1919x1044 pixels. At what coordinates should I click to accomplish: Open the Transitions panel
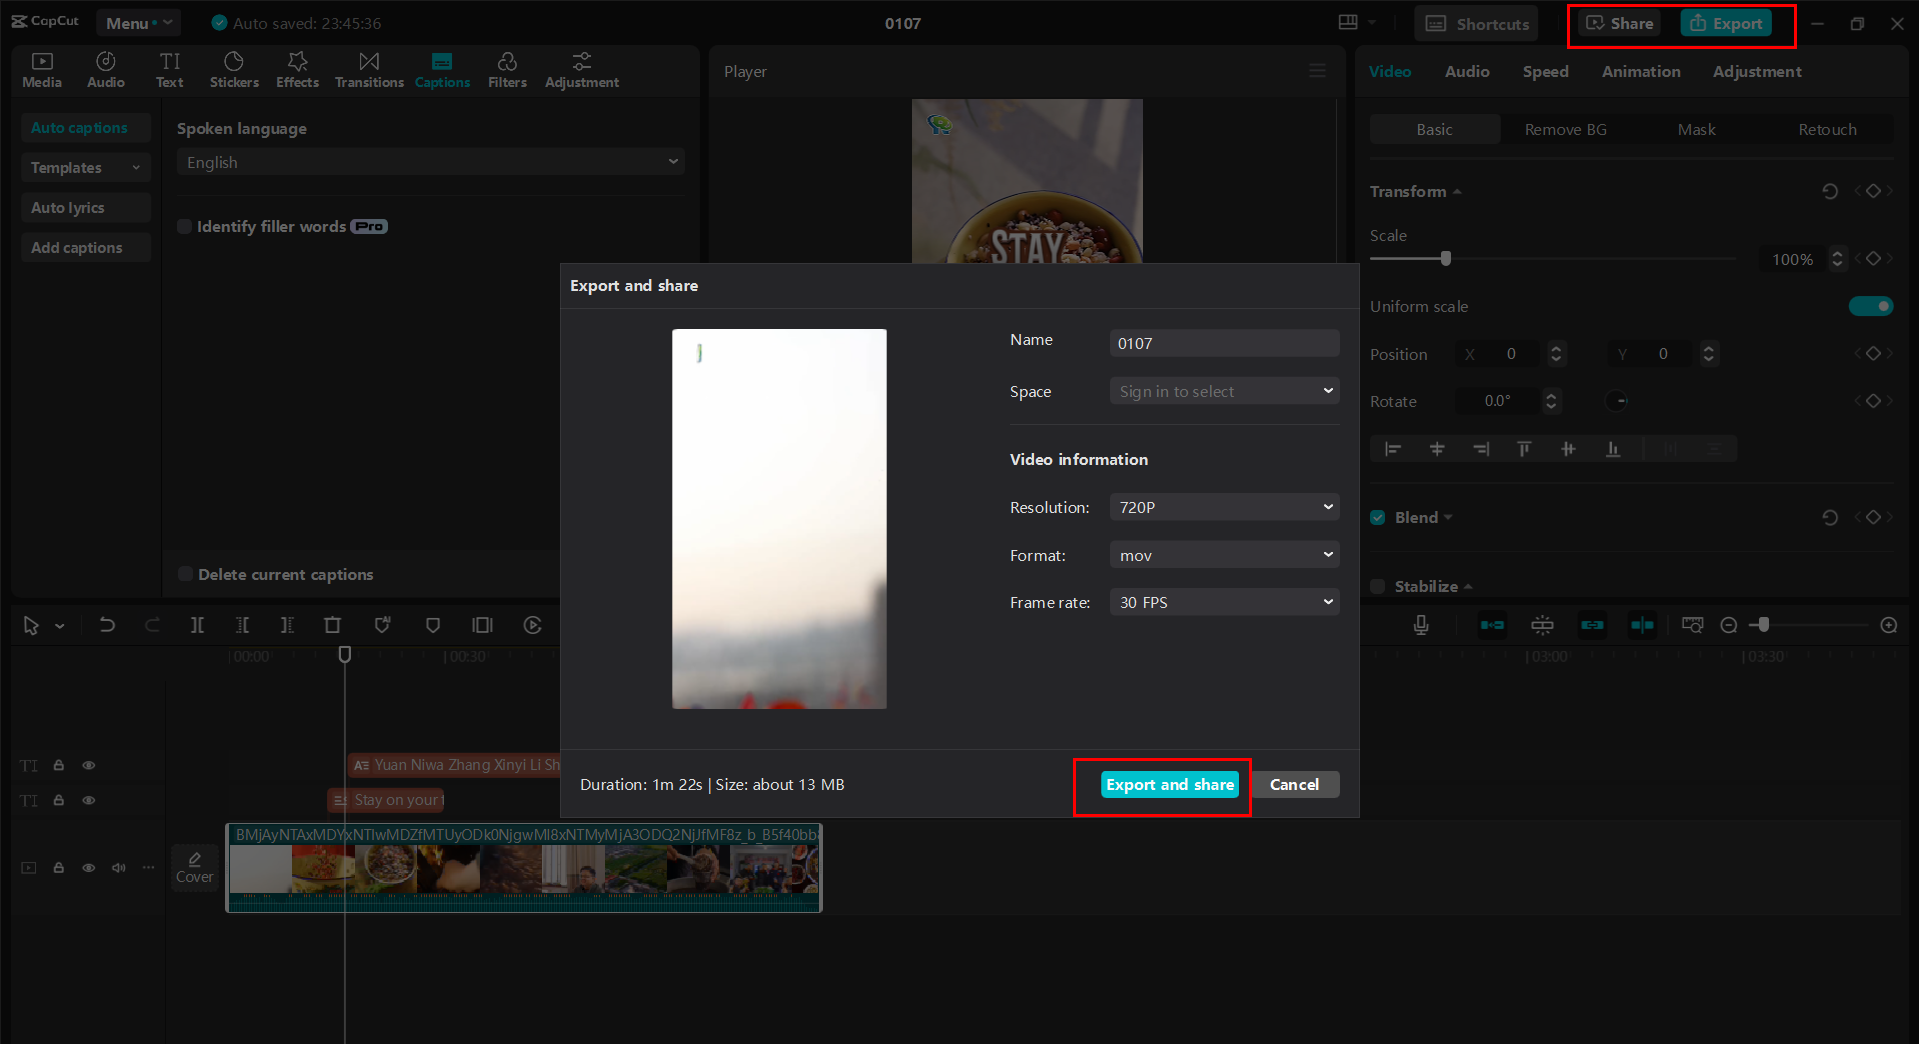368,69
